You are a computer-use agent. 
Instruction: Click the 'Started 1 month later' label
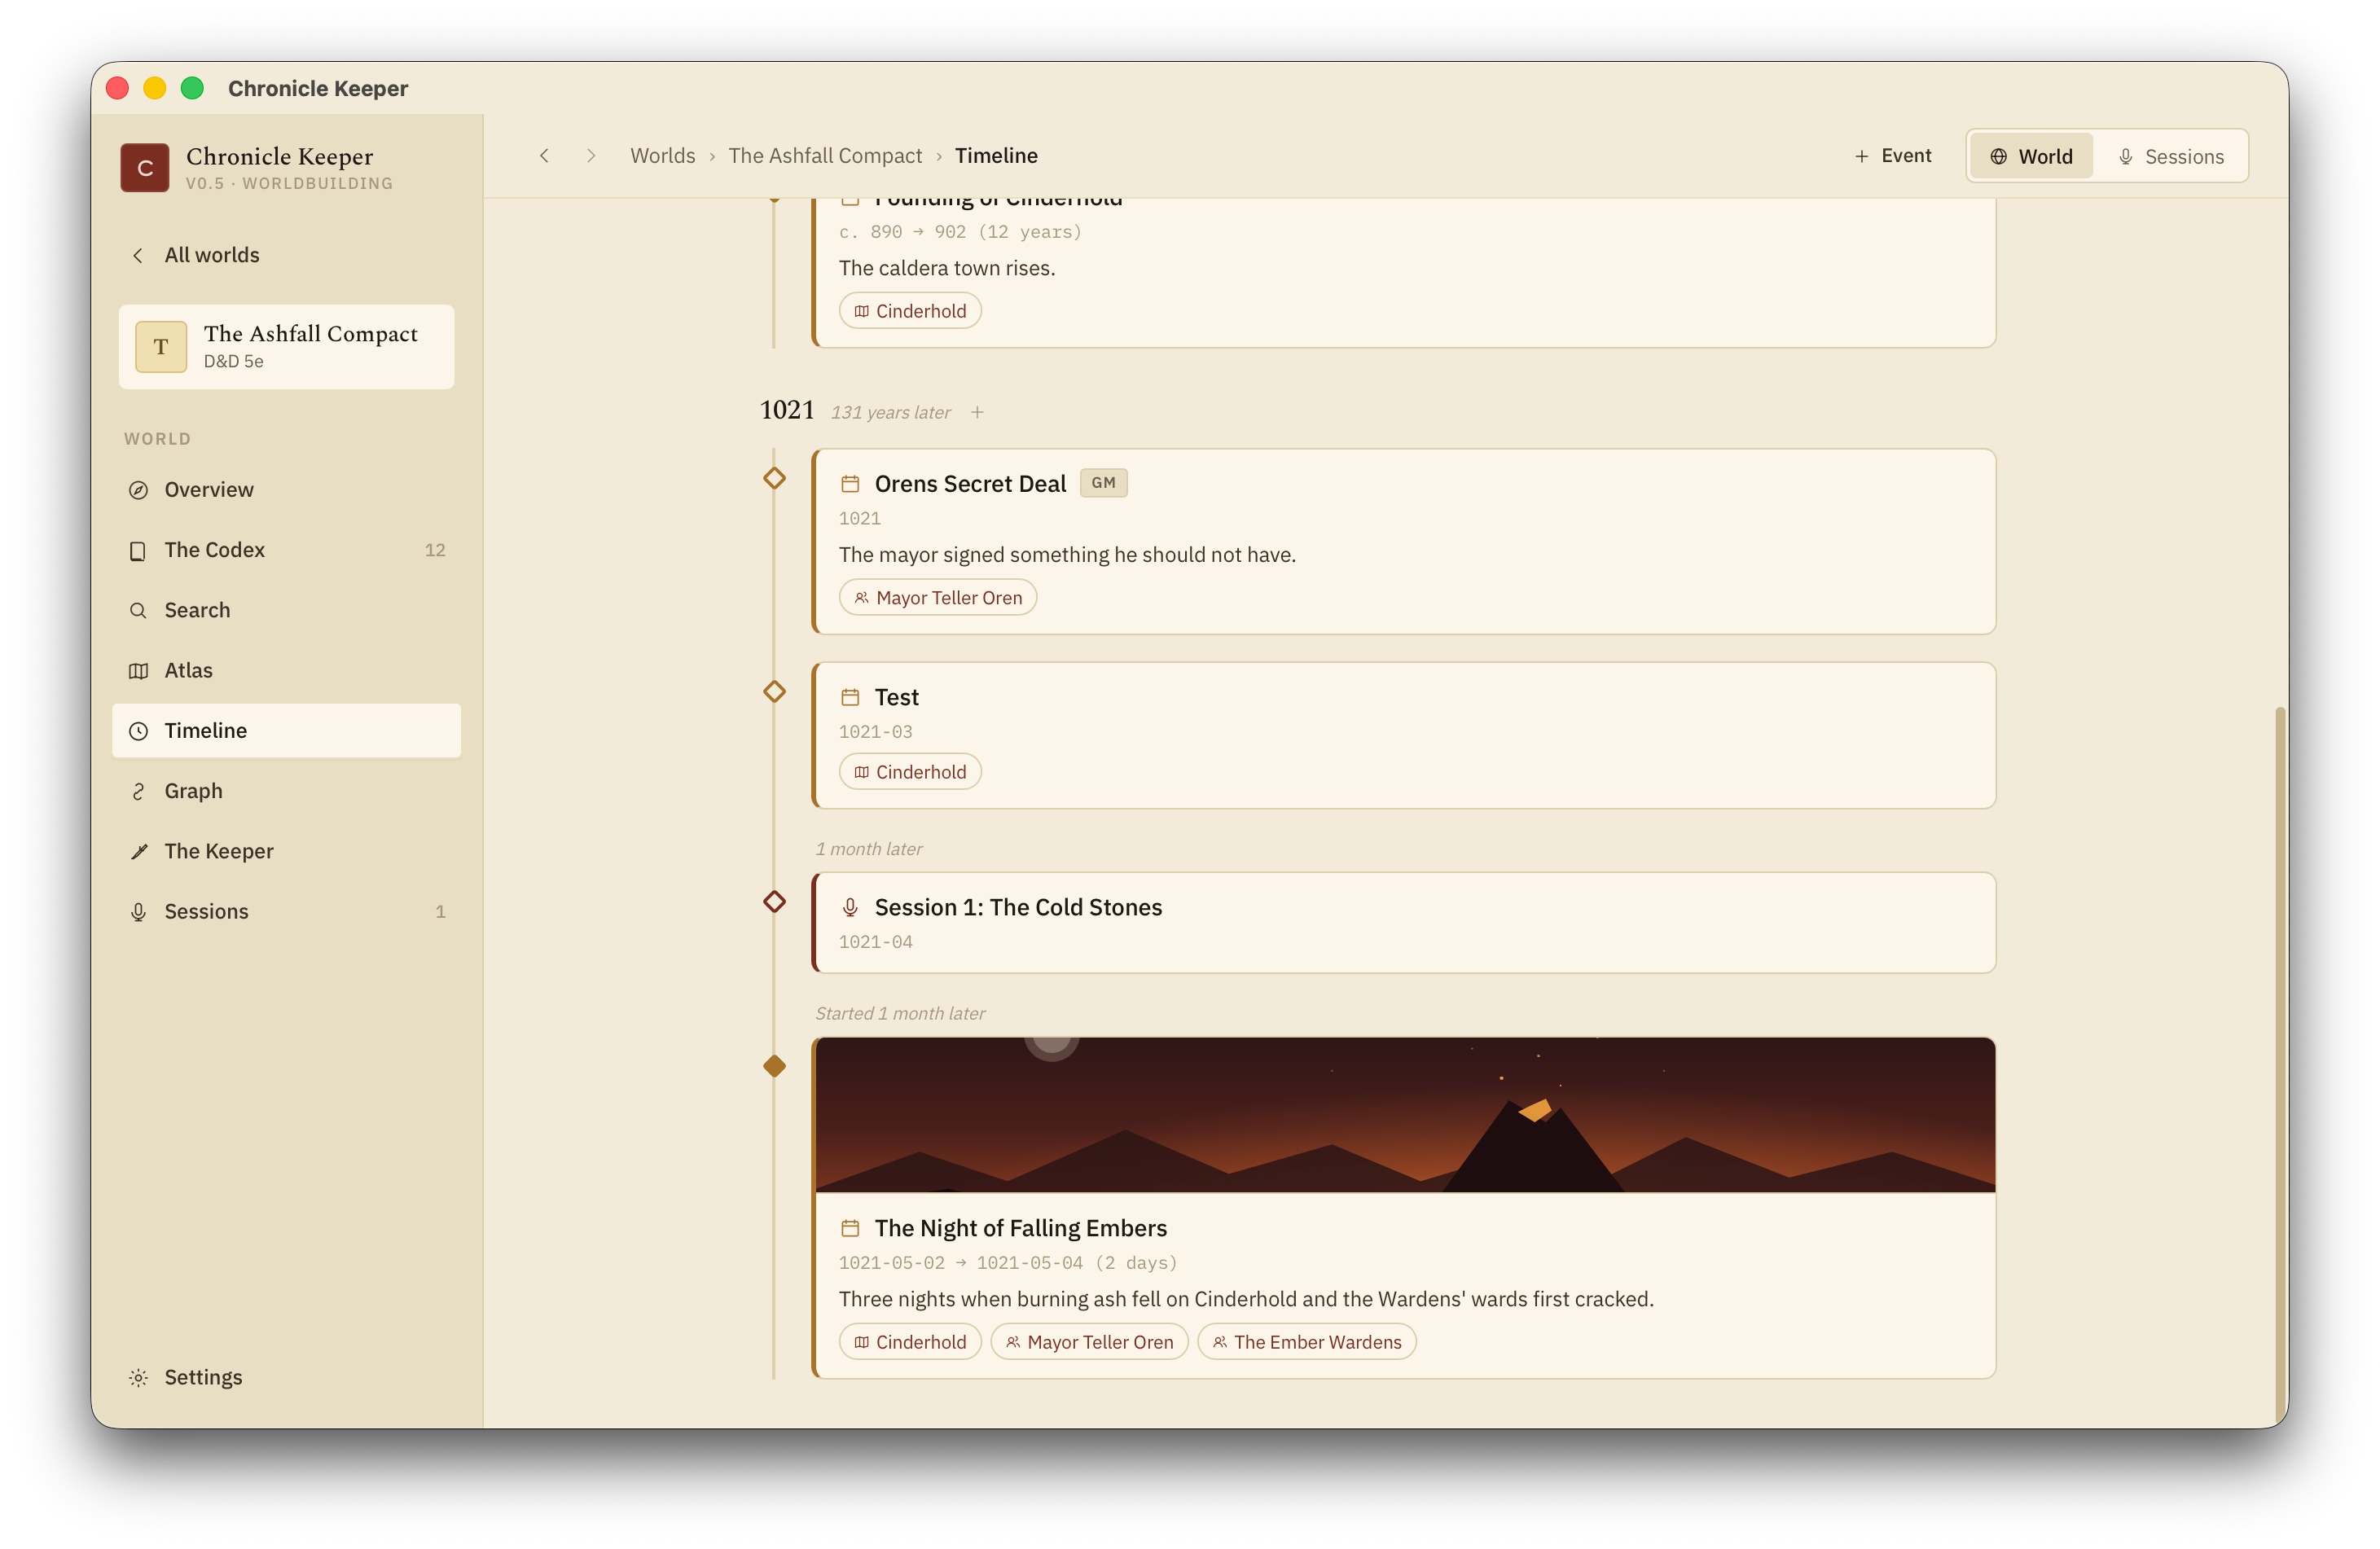click(900, 1013)
